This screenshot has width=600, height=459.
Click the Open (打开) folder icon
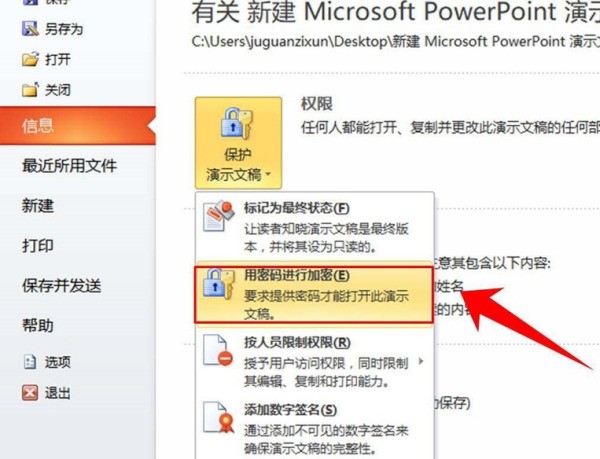[30, 59]
